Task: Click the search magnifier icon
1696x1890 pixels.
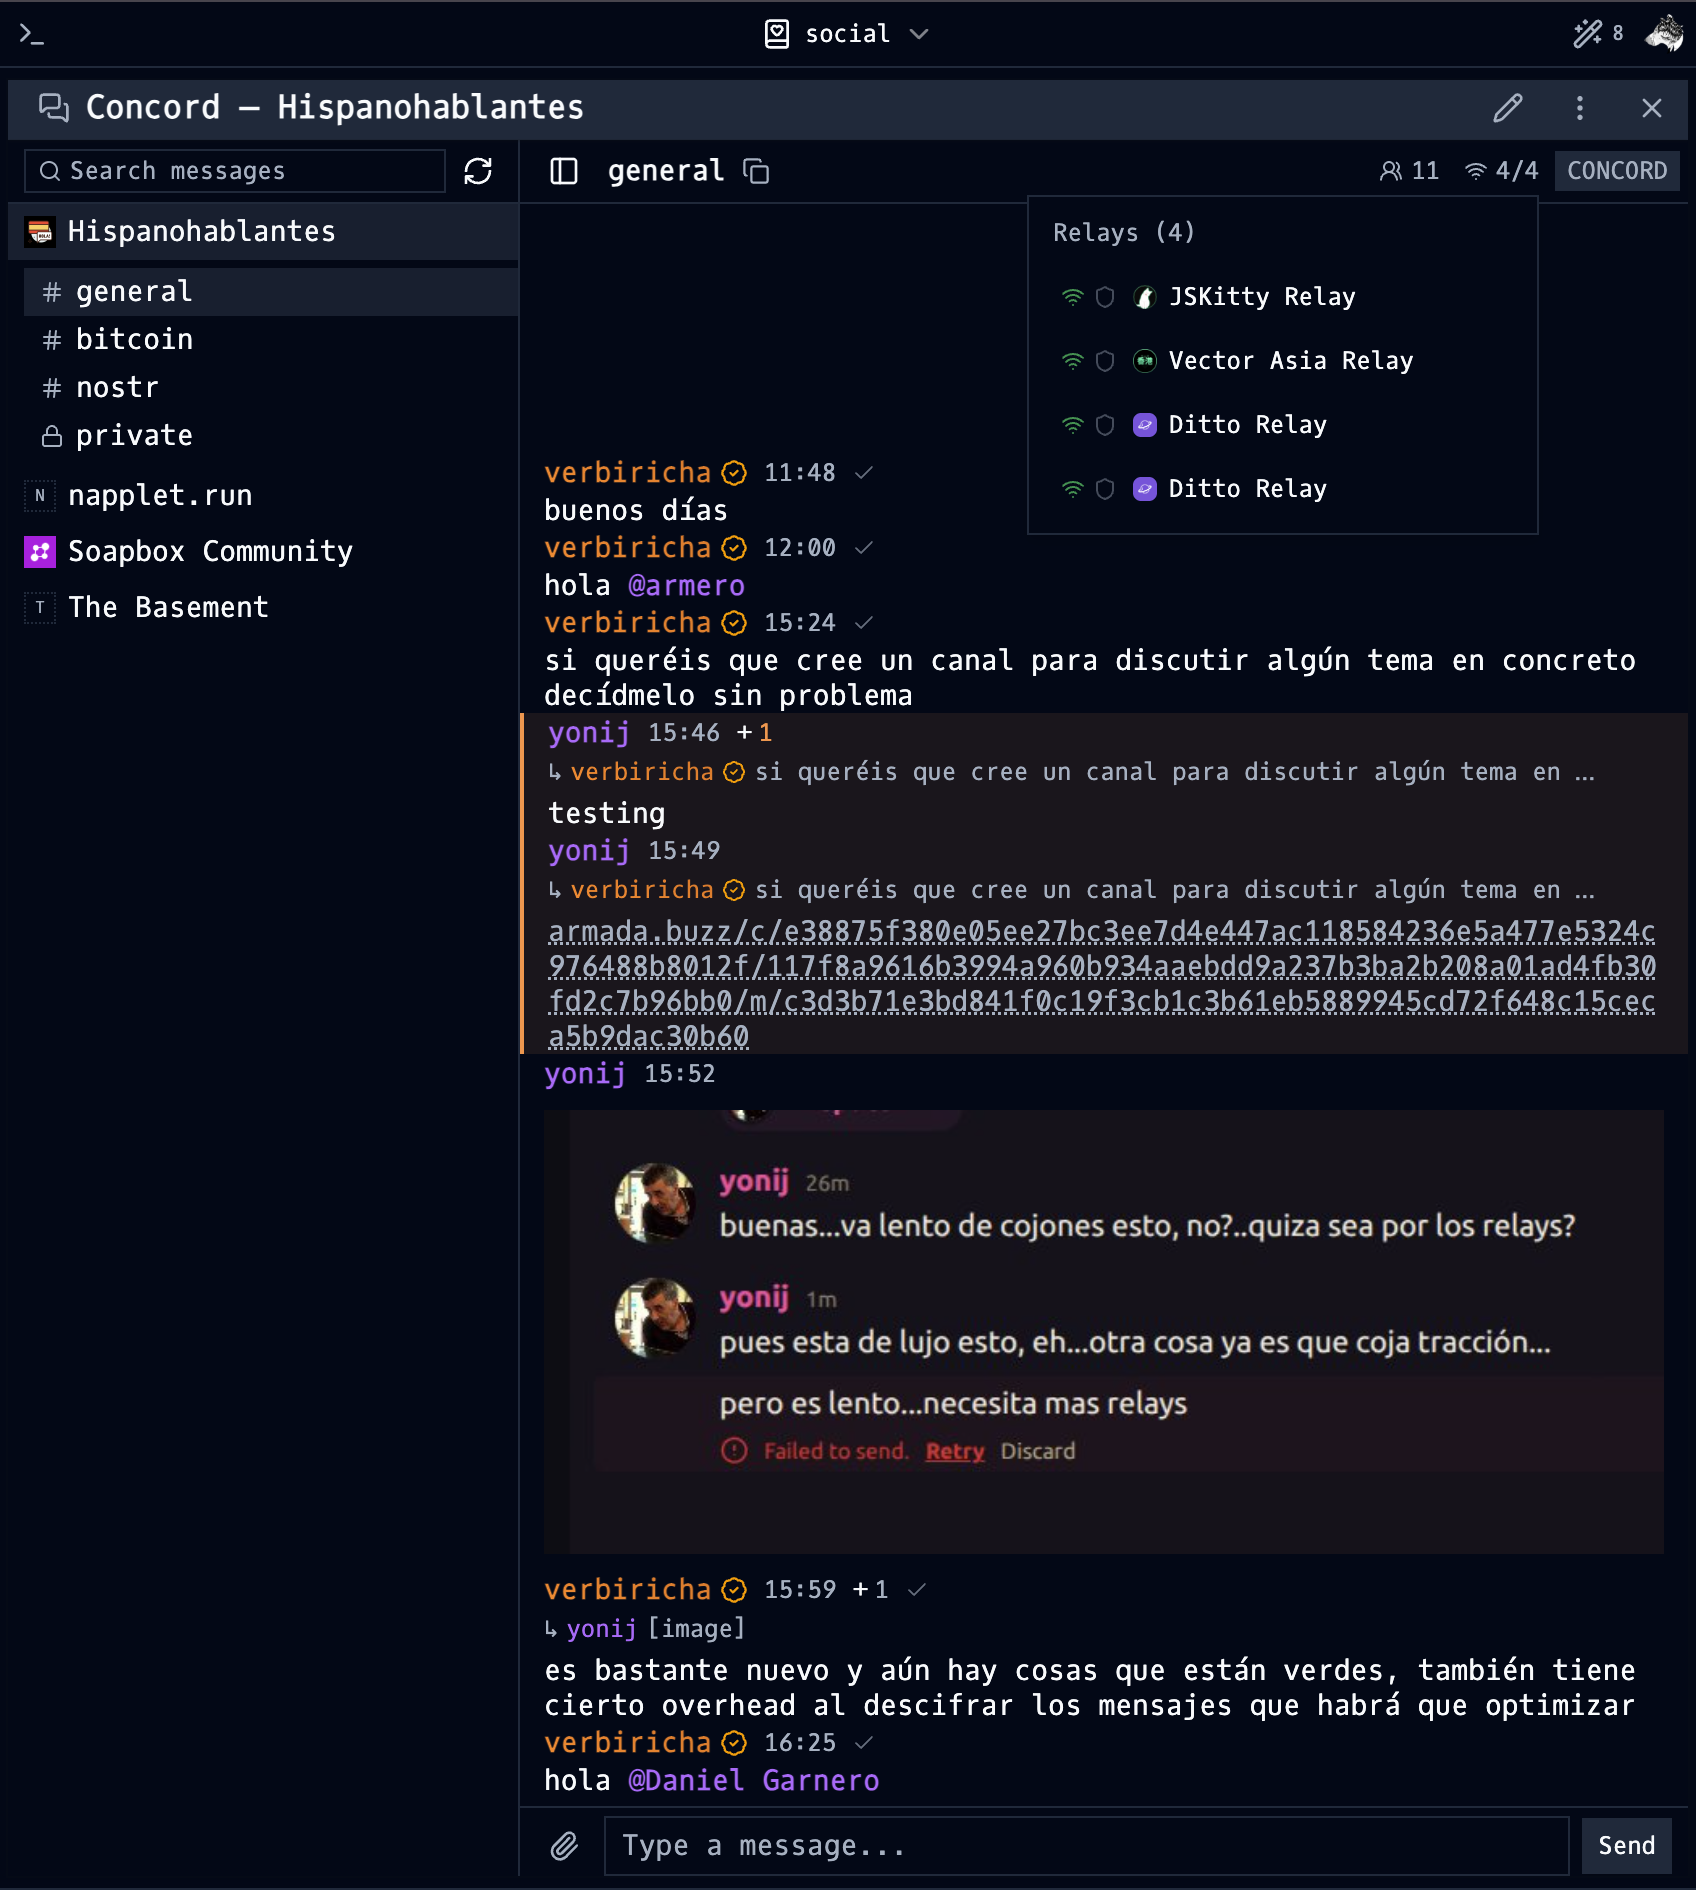Action: 50,171
